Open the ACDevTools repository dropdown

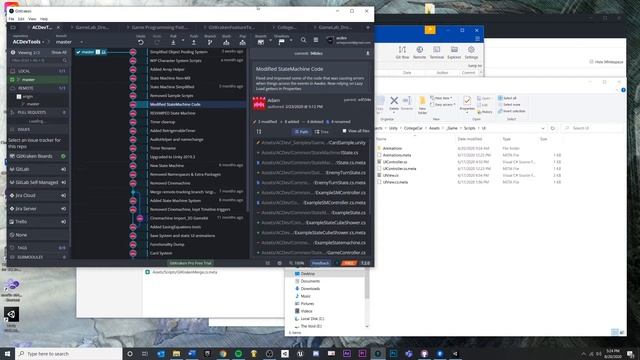pos(28,42)
